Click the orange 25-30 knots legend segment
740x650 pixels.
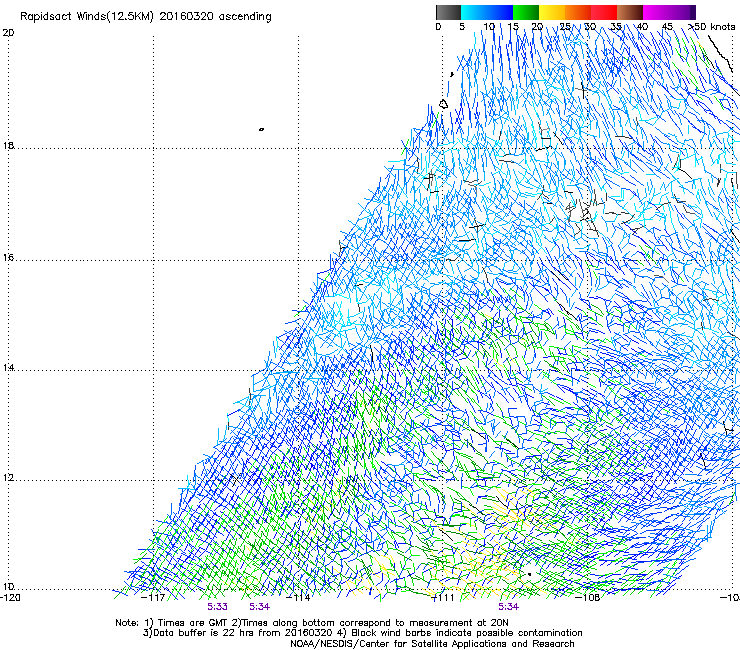(578, 12)
